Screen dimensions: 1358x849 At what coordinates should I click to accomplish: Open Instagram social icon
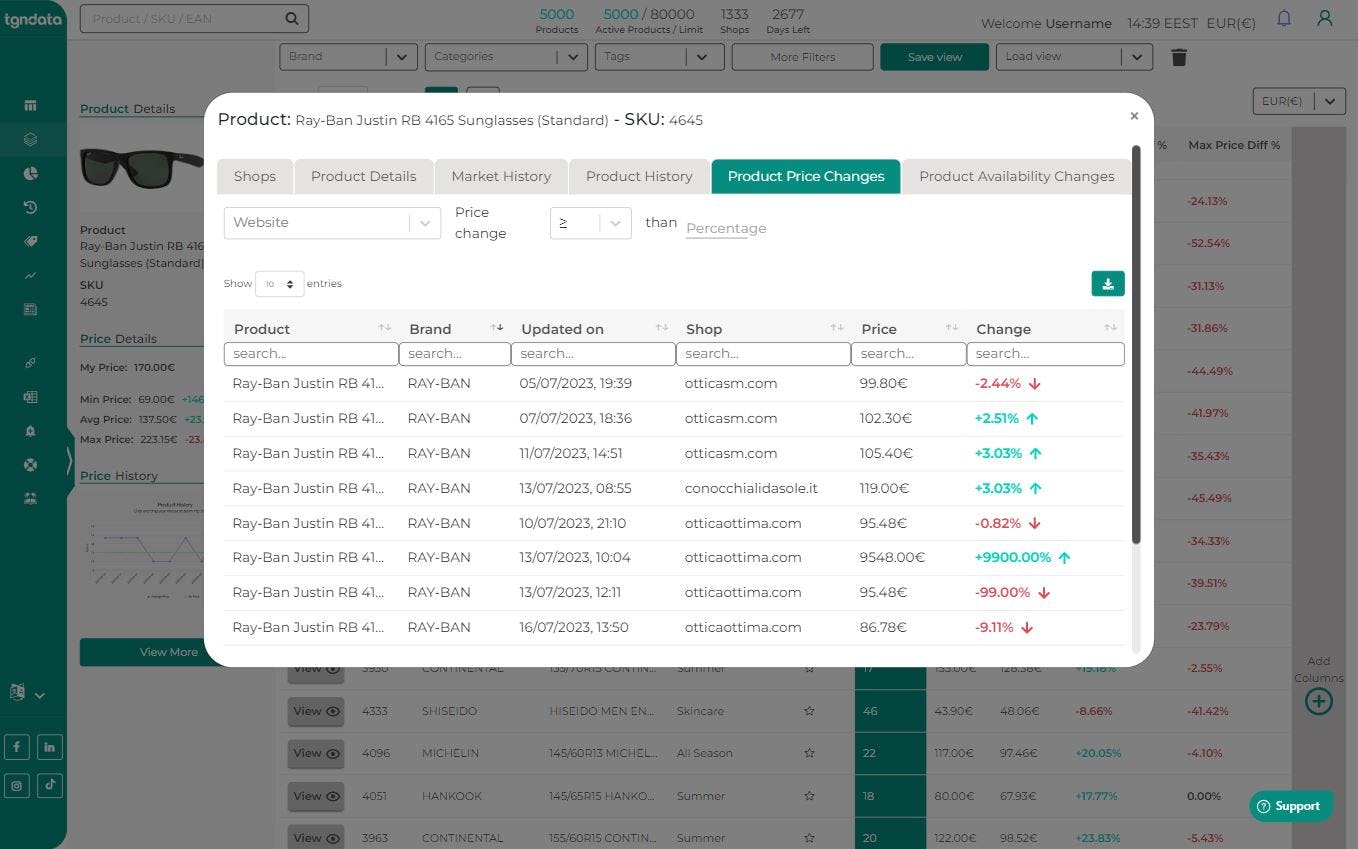(17, 785)
